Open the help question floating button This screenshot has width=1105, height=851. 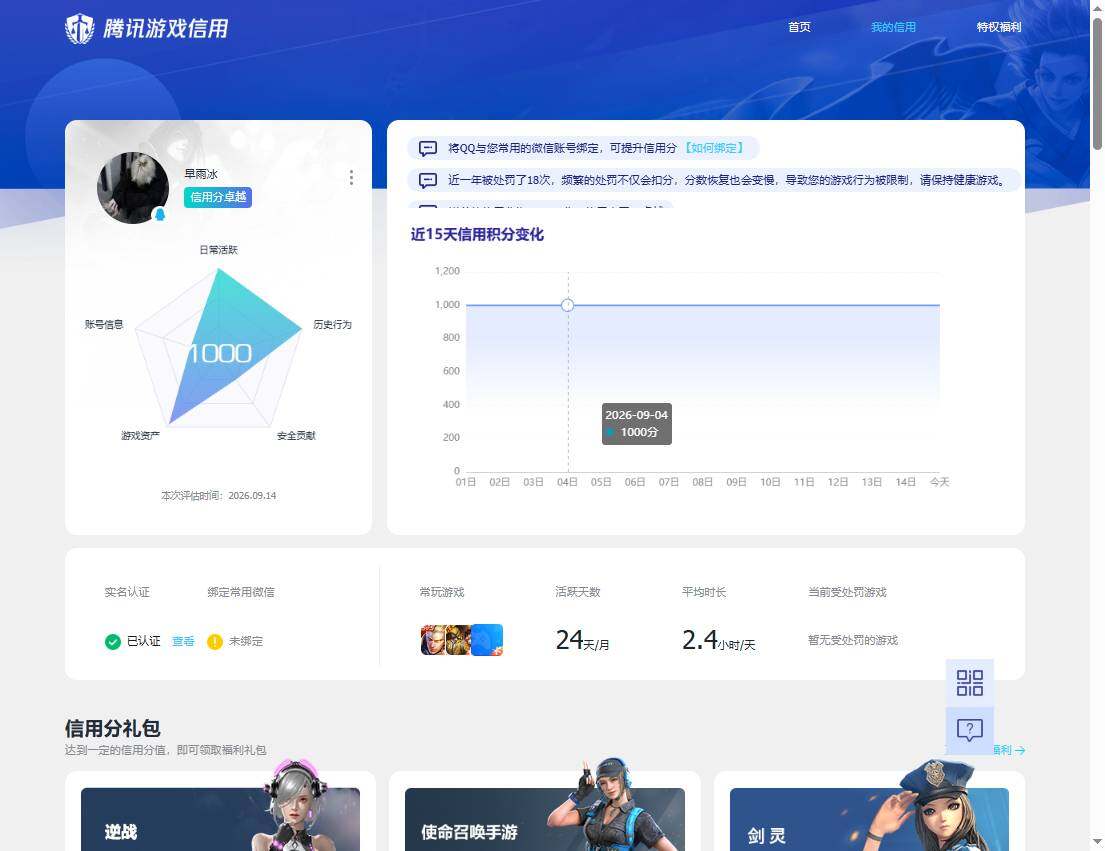970,731
